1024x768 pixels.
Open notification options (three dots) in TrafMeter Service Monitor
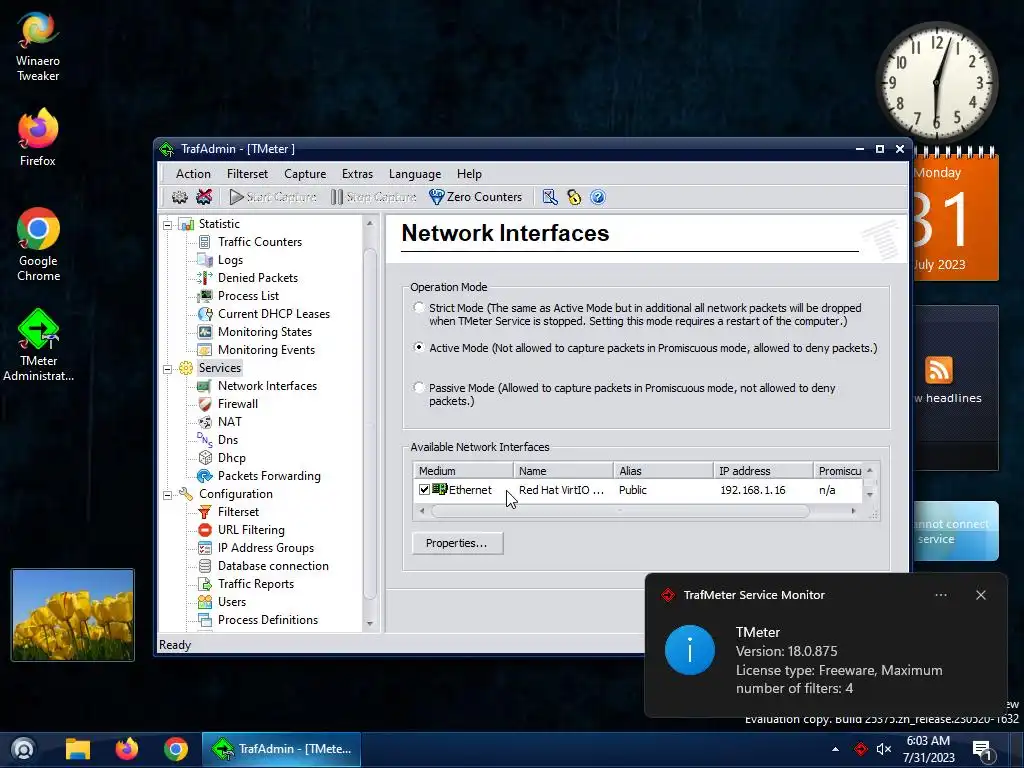940,595
